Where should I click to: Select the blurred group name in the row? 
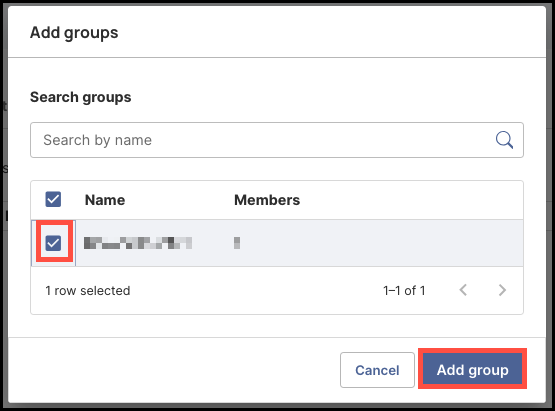(x=138, y=243)
